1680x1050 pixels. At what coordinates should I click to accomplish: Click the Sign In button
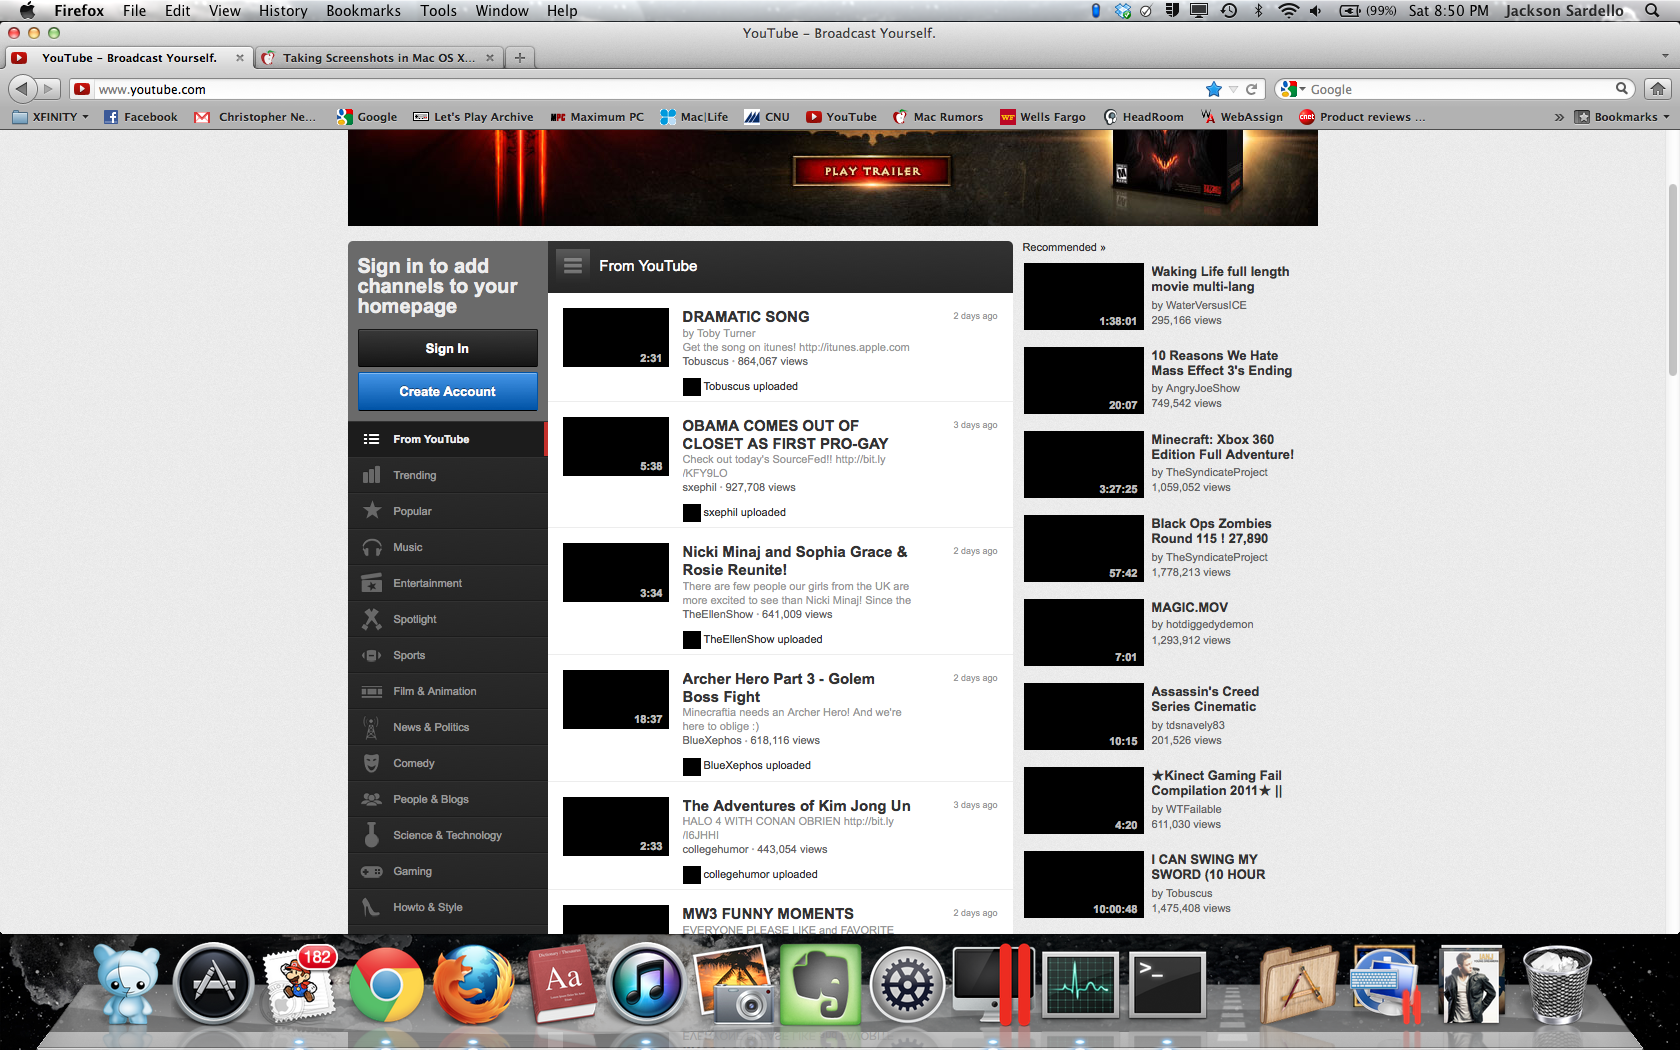[447, 348]
